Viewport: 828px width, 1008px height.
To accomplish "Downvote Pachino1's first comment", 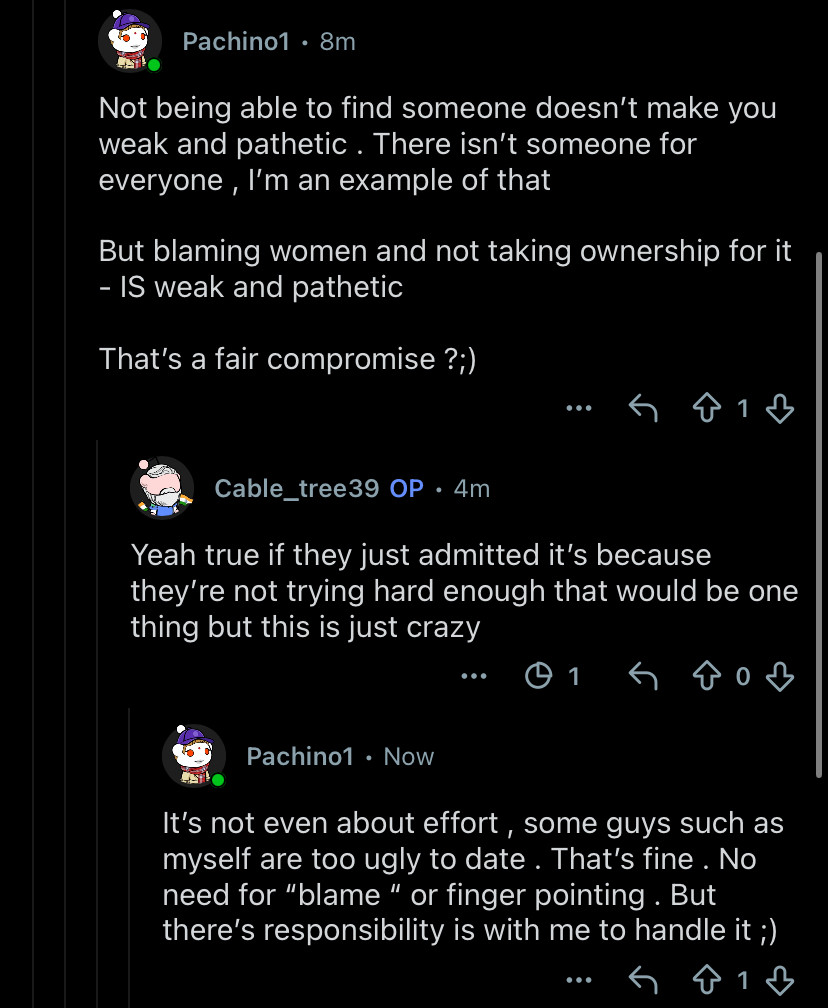I will coord(779,408).
